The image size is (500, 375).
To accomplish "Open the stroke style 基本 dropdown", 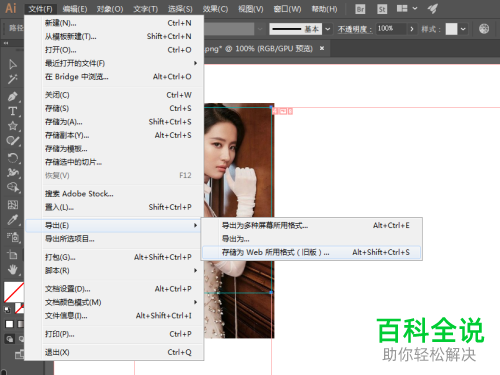I will [x=328, y=29].
